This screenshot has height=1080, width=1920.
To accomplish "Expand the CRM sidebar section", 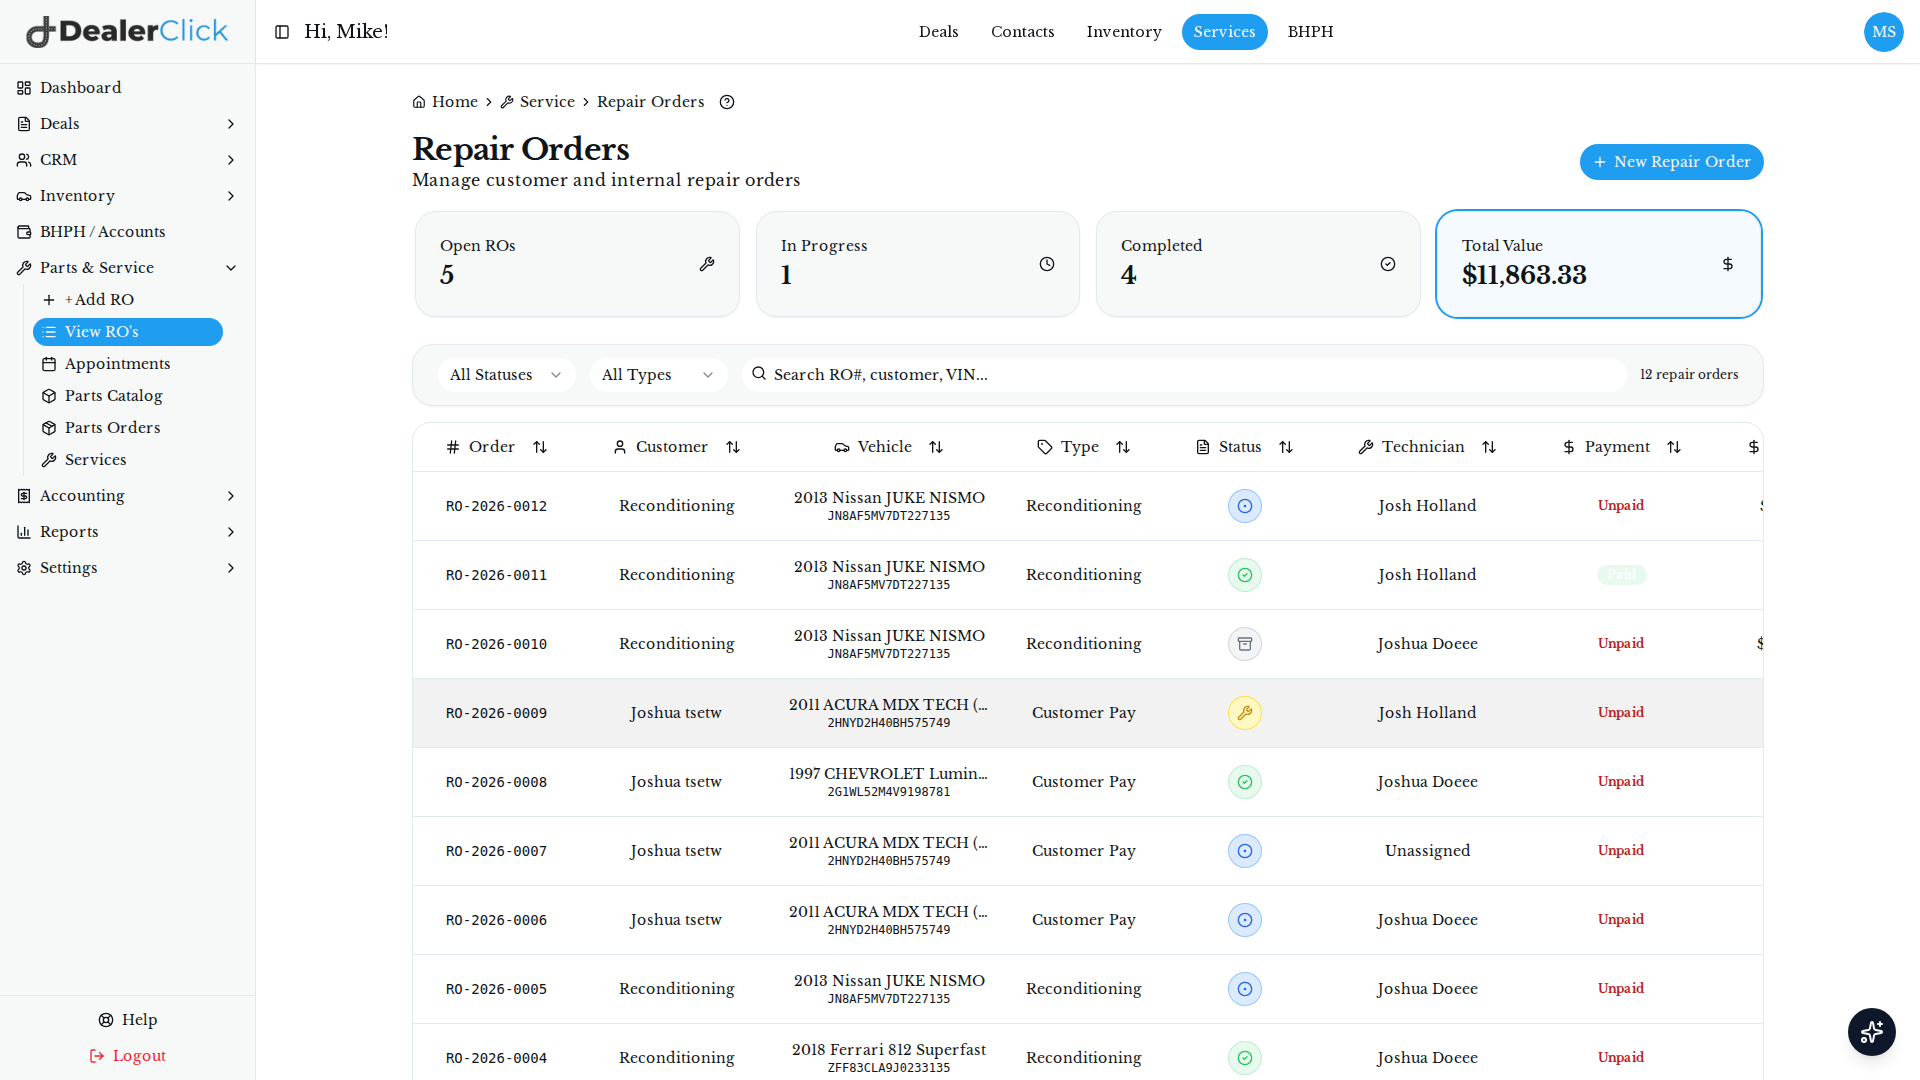I will [127, 160].
